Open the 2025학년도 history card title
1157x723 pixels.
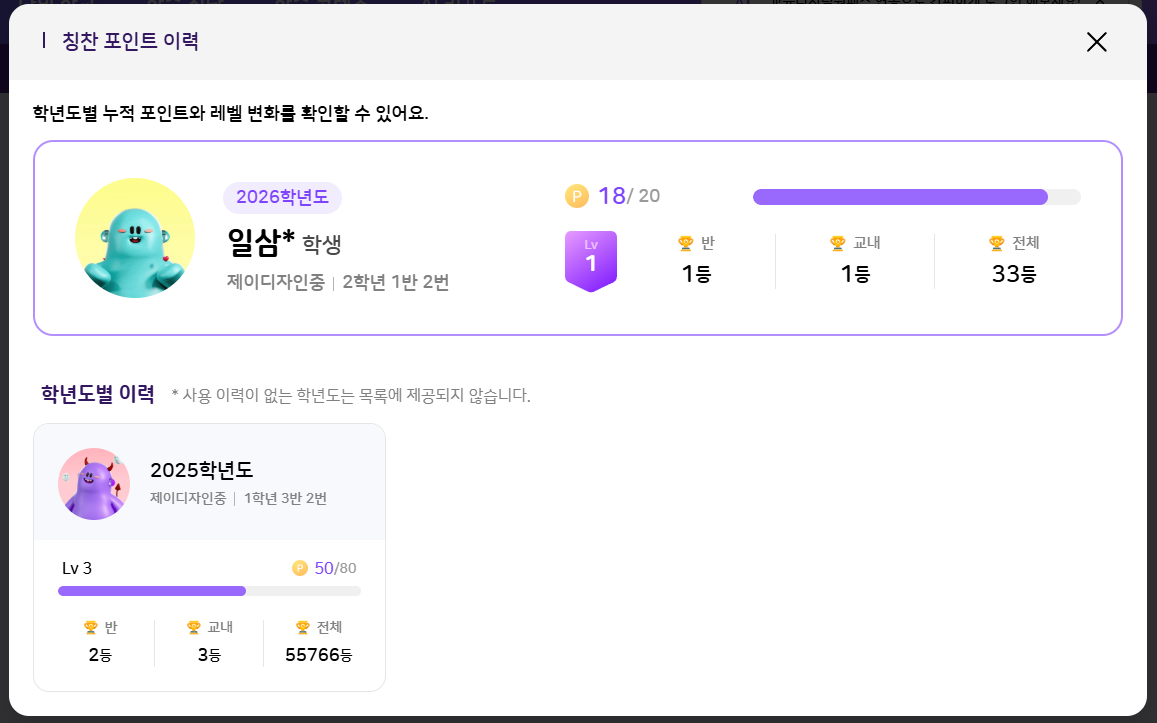(x=202, y=471)
